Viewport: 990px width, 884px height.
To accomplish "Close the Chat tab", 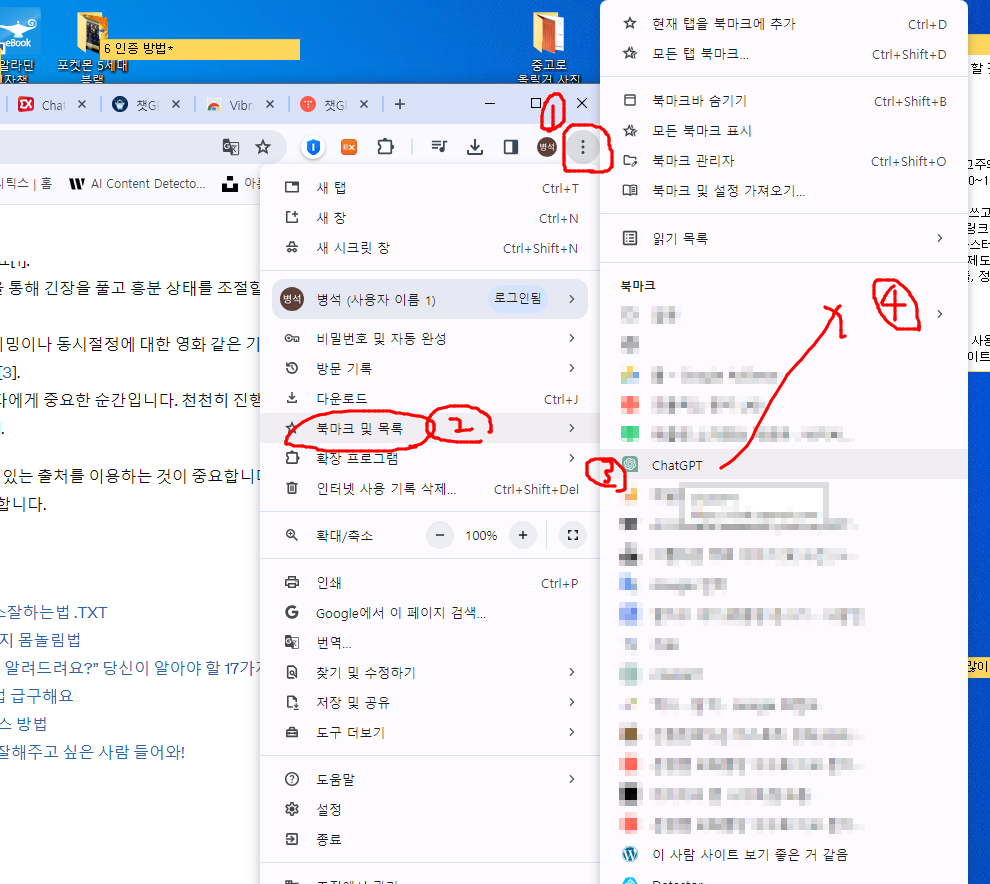I will 82,104.
